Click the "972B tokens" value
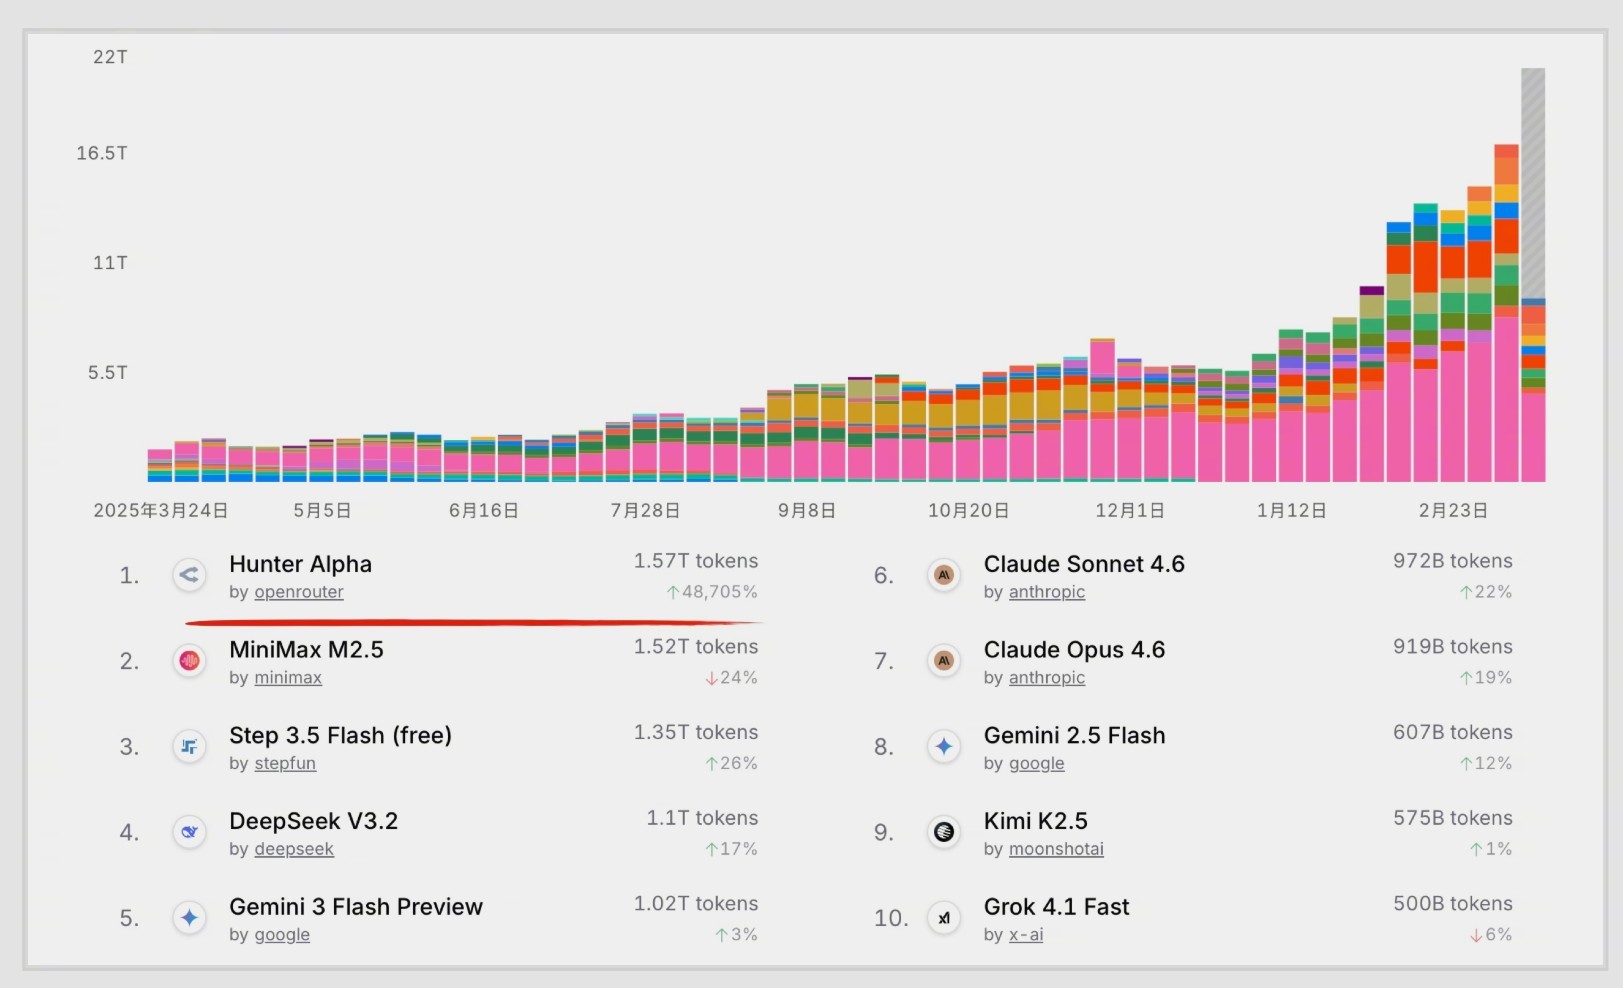 (x=1452, y=561)
